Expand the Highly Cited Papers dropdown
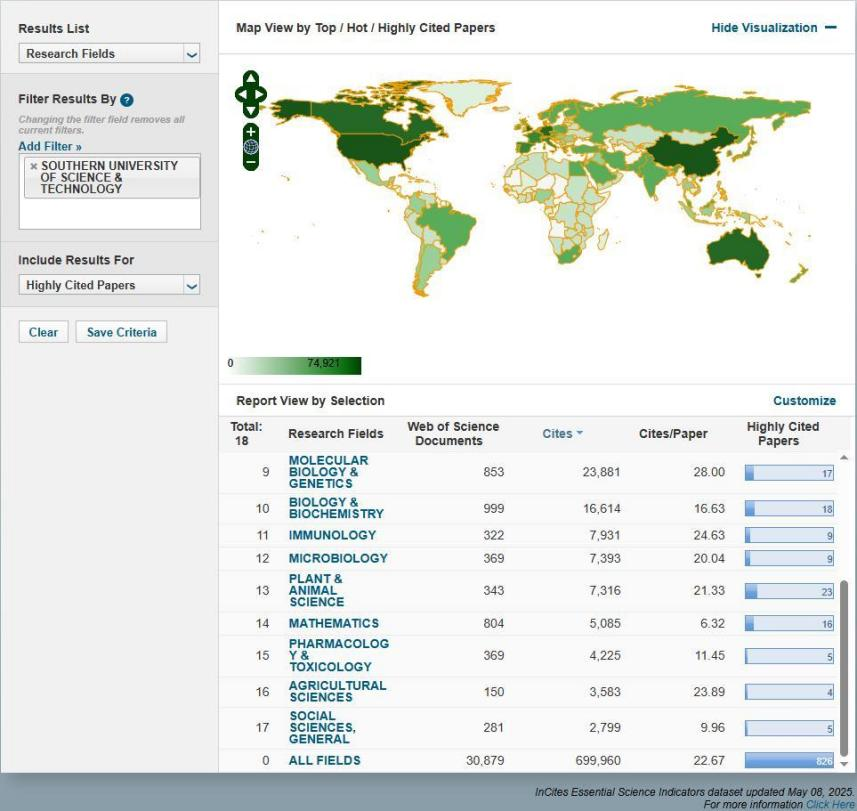Screen dimensions: 857x811 click(109, 285)
